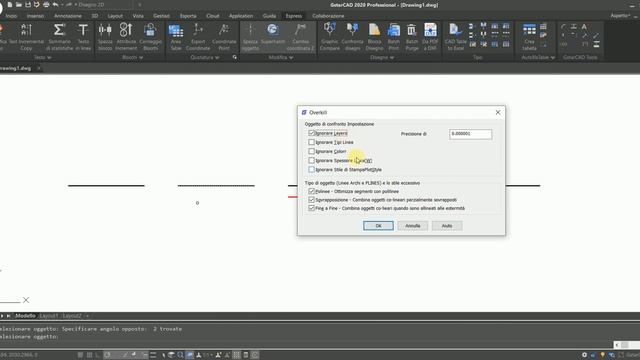The width and height of the screenshot is (640, 360).
Task: Toggle the Polinee optimize segments checkbox
Action: tap(311, 191)
